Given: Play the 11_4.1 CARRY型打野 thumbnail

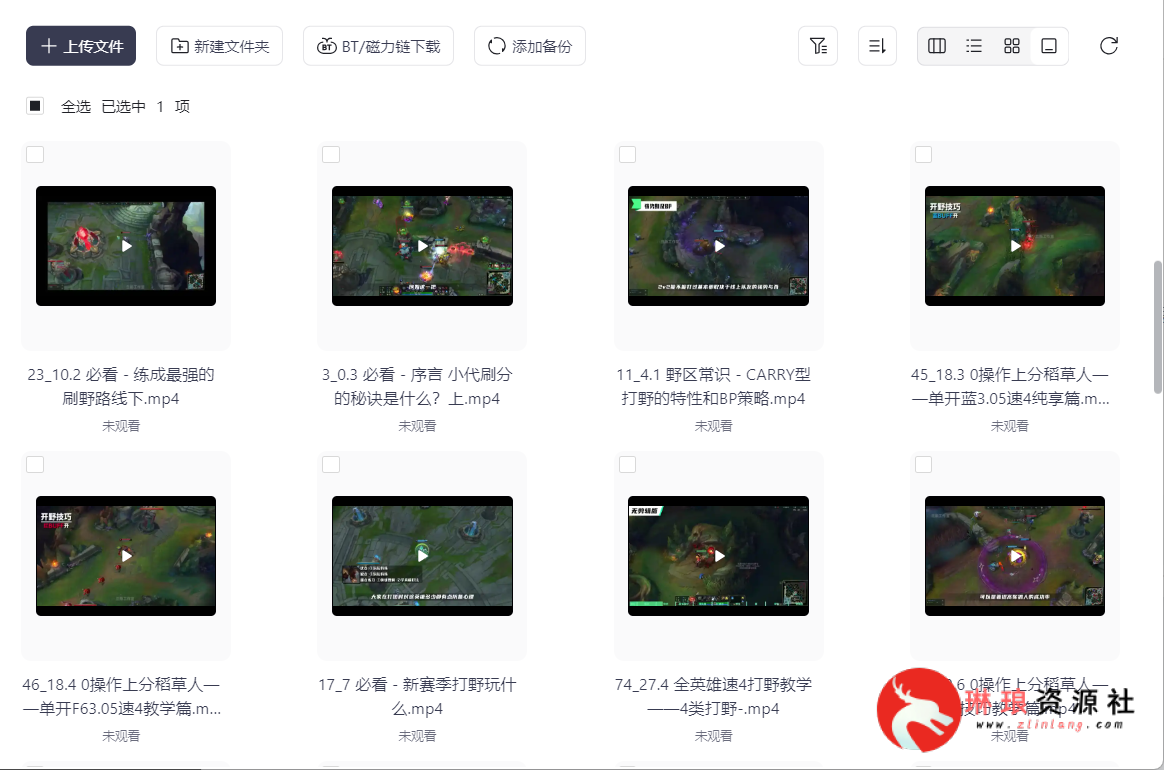Looking at the screenshot, I should coord(719,246).
